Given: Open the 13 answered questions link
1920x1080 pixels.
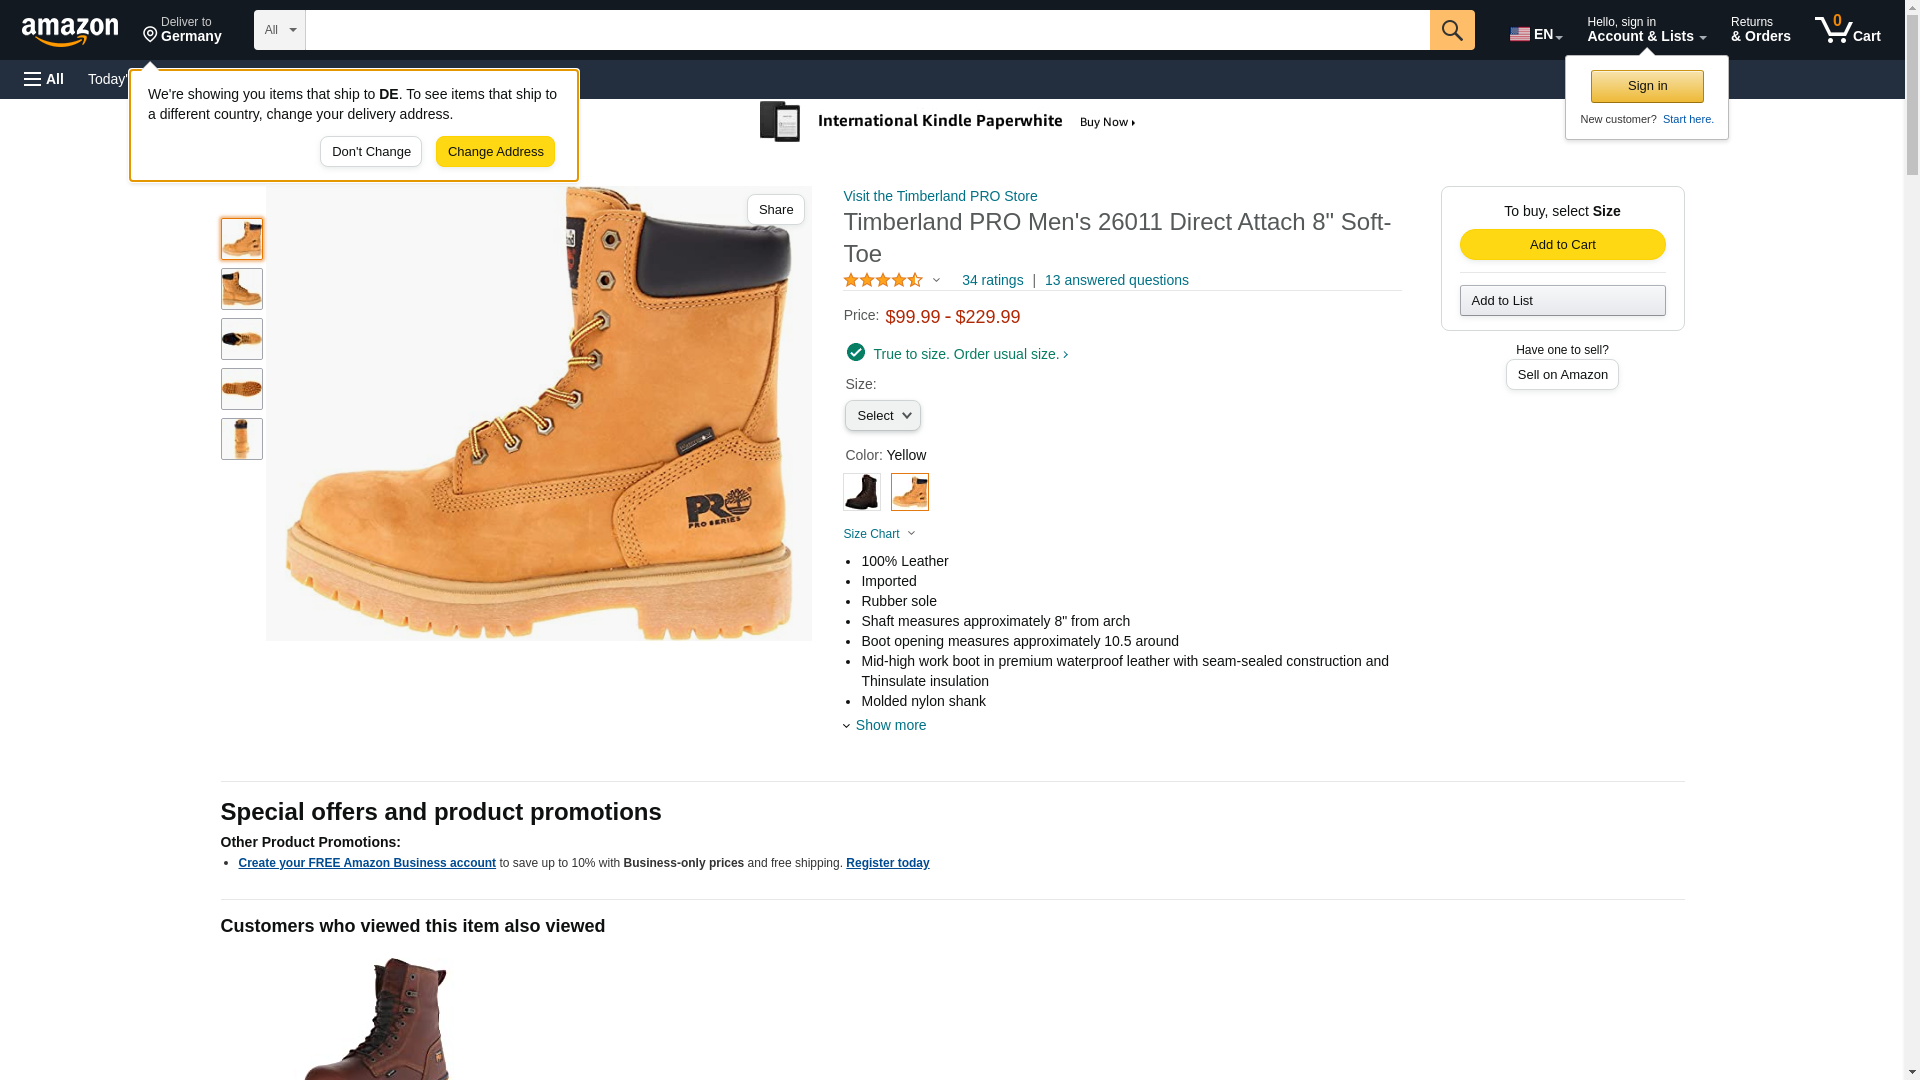Looking at the screenshot, I should pos(1116,281).
